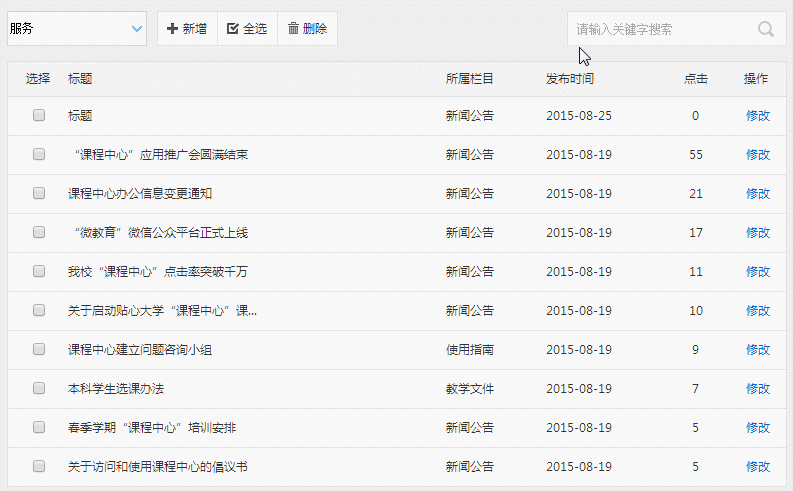793x491 pixels.
Task: Click the 所属栏目 column header
Action: click(469, 79)
